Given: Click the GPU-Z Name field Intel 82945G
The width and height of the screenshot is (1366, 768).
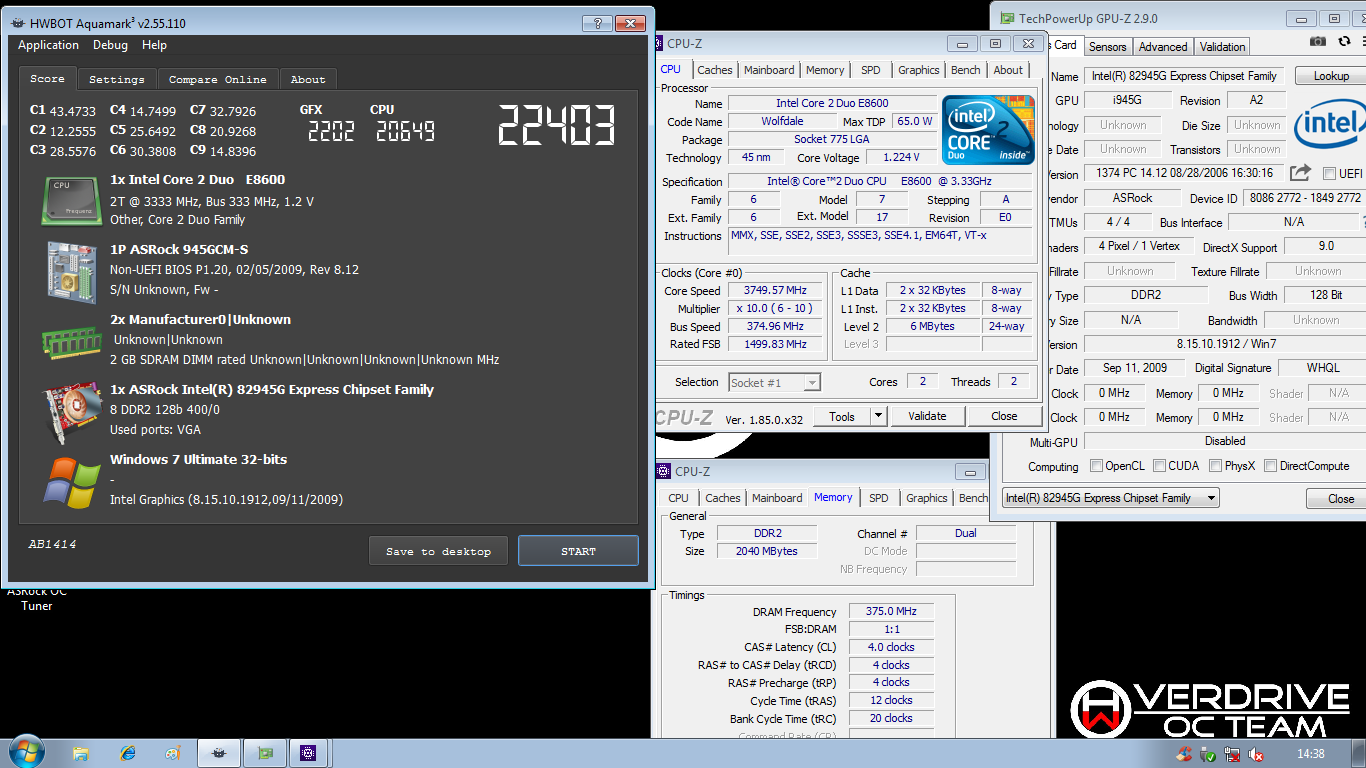Looking at the screenshot, I should point(1184,76).
